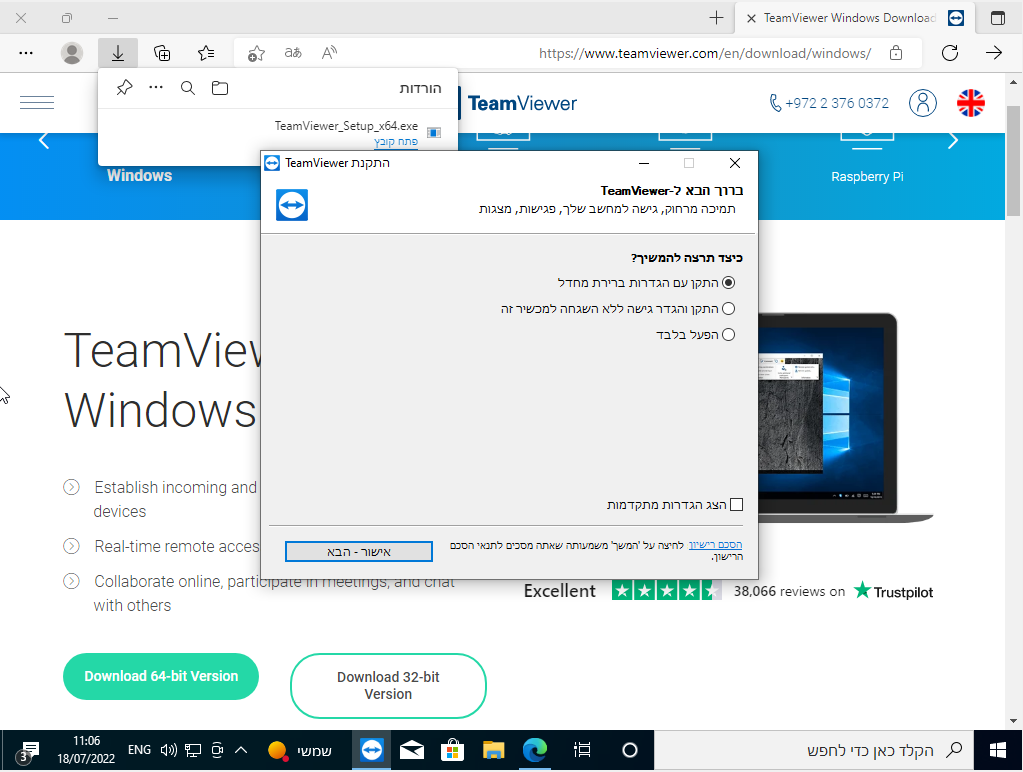Screen dimensions: 1023x772
Task: Click the TeamViewer logo on website
Action: coord(522,103)
